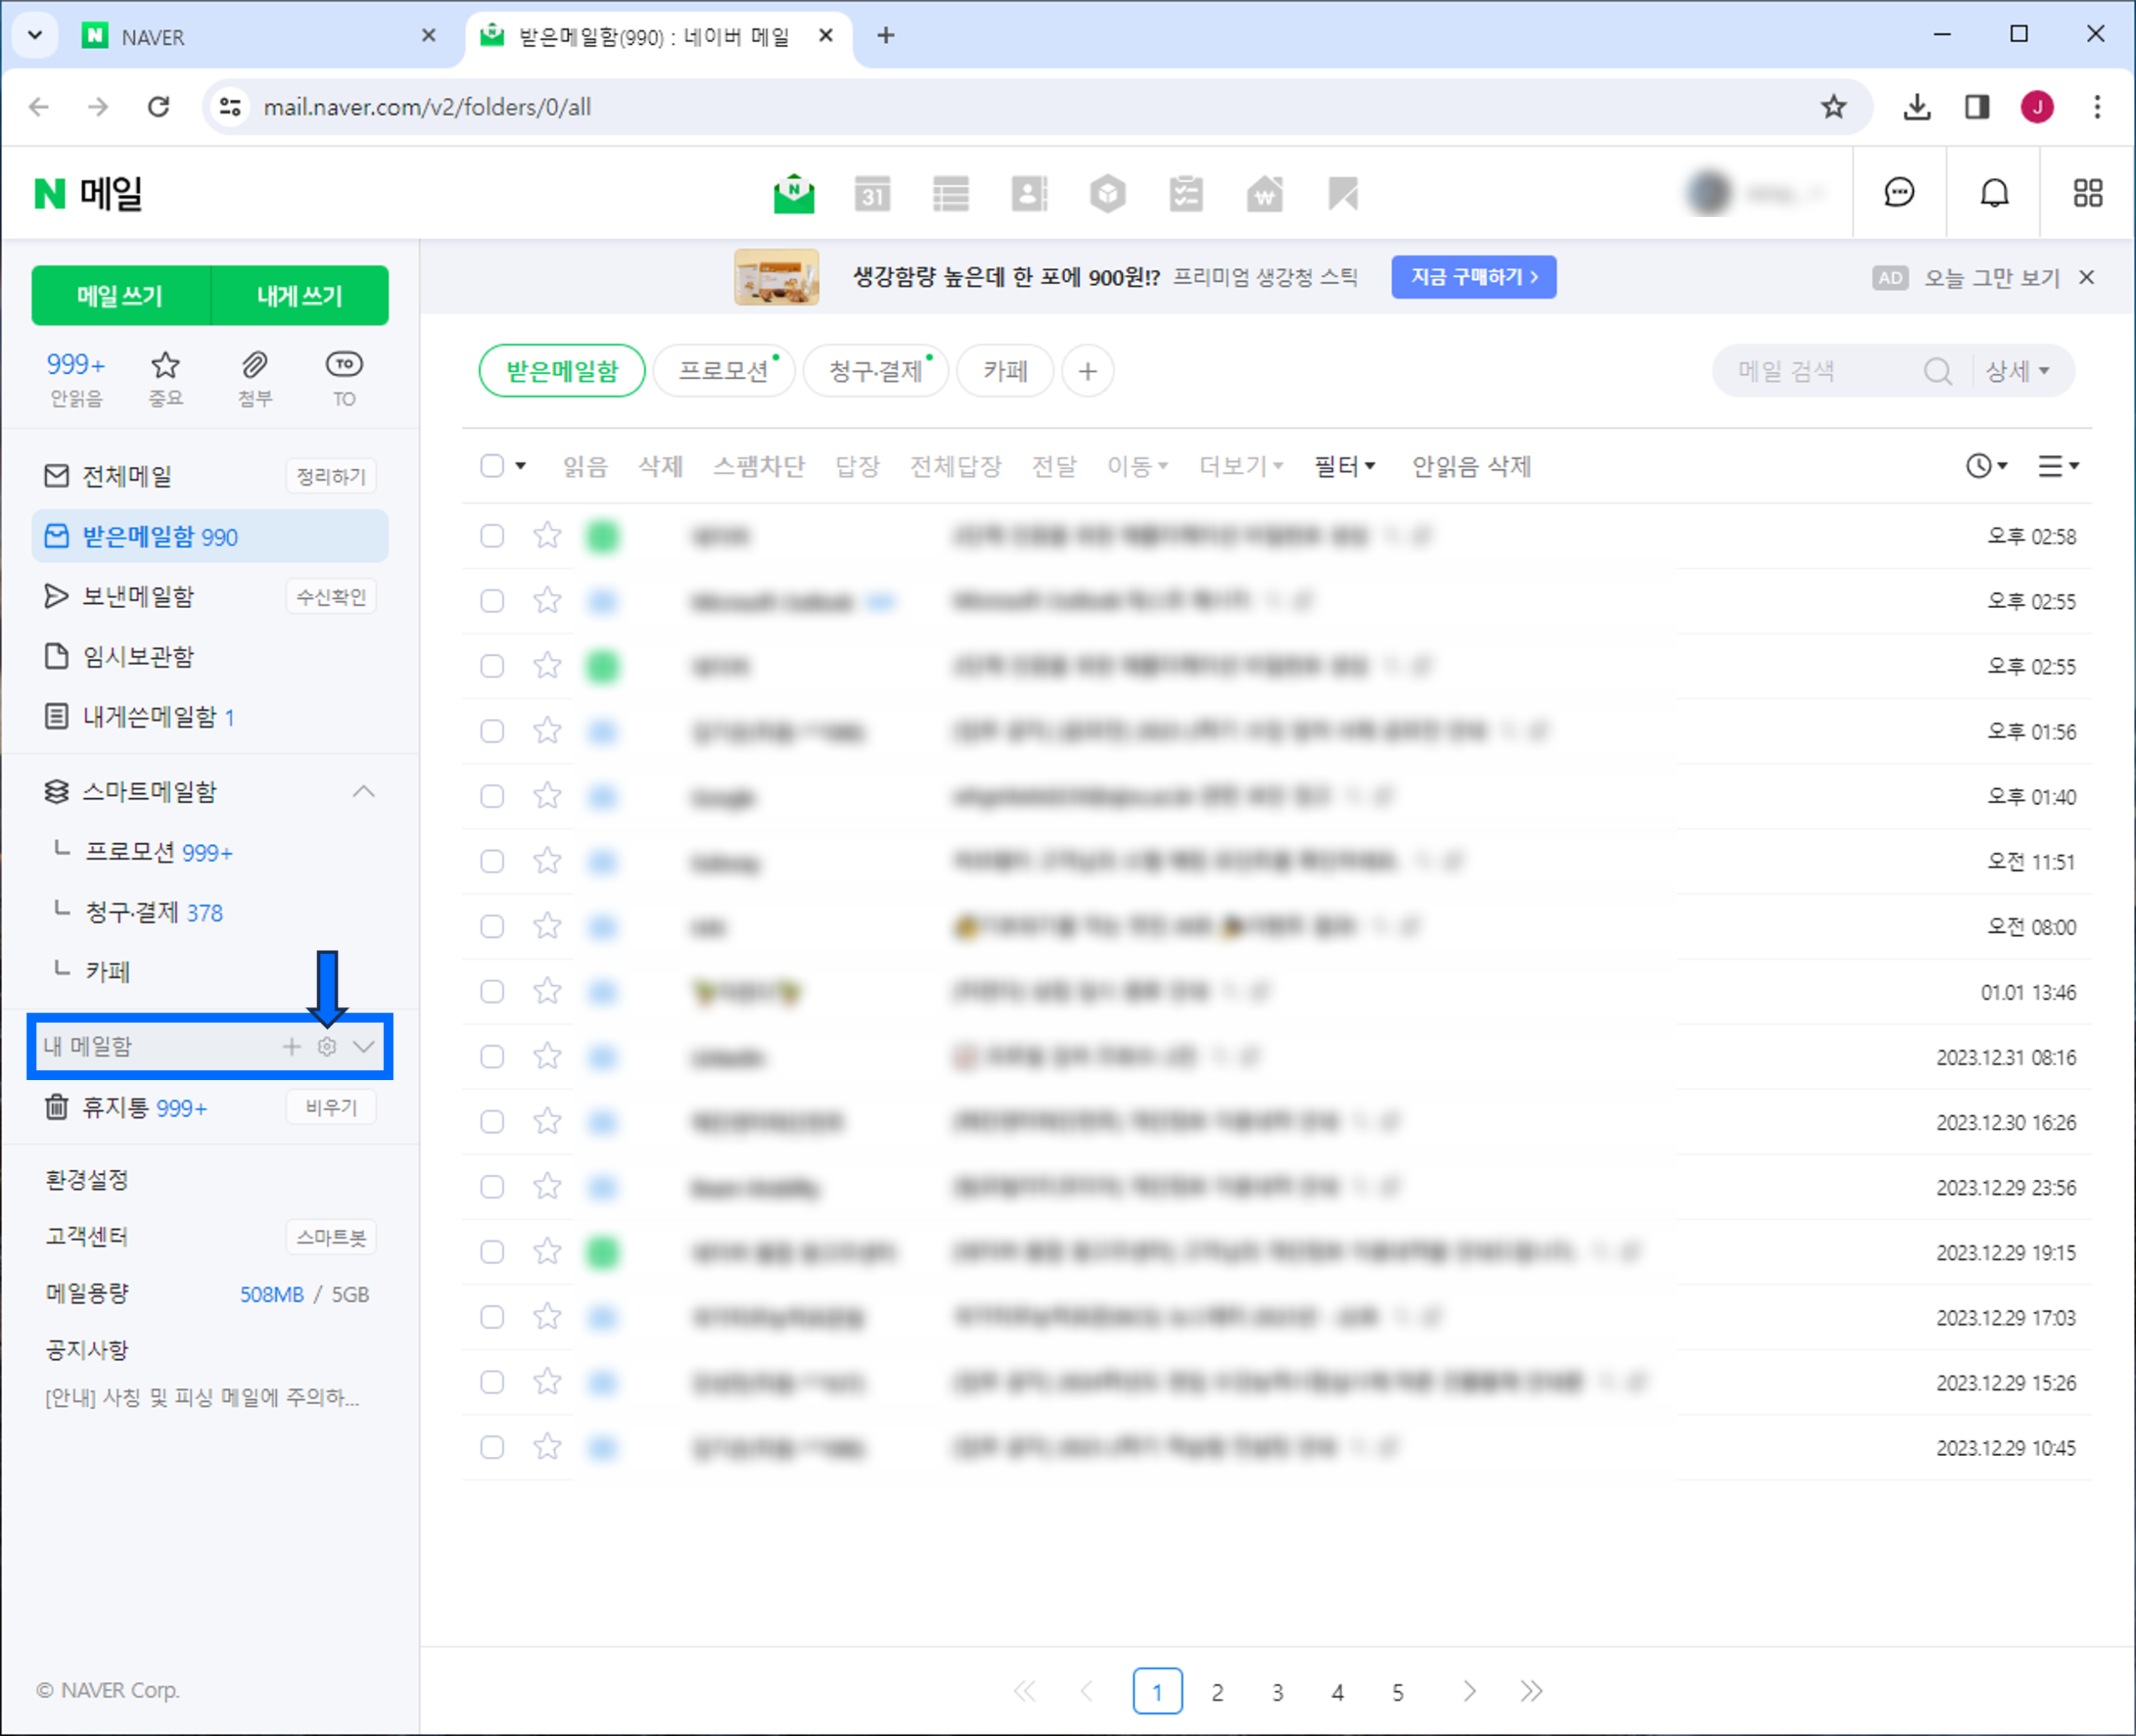Screen dimensions: 2136x1736
Task: Open the 상세 search options dropdown
Action: coord(2017,372)
